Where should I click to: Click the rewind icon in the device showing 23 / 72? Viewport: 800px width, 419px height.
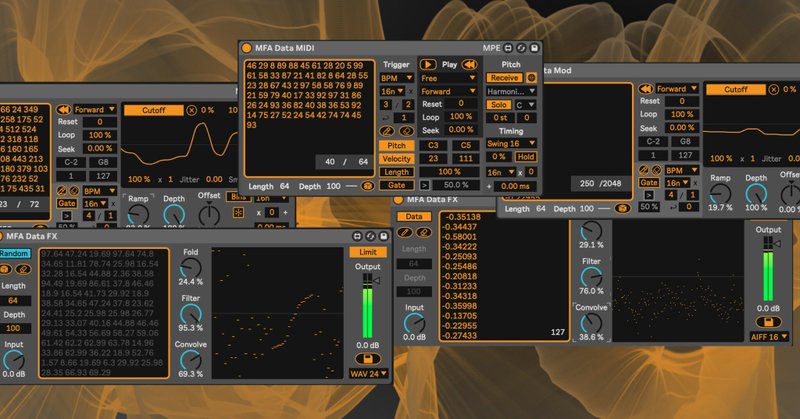tap(63, 110)
